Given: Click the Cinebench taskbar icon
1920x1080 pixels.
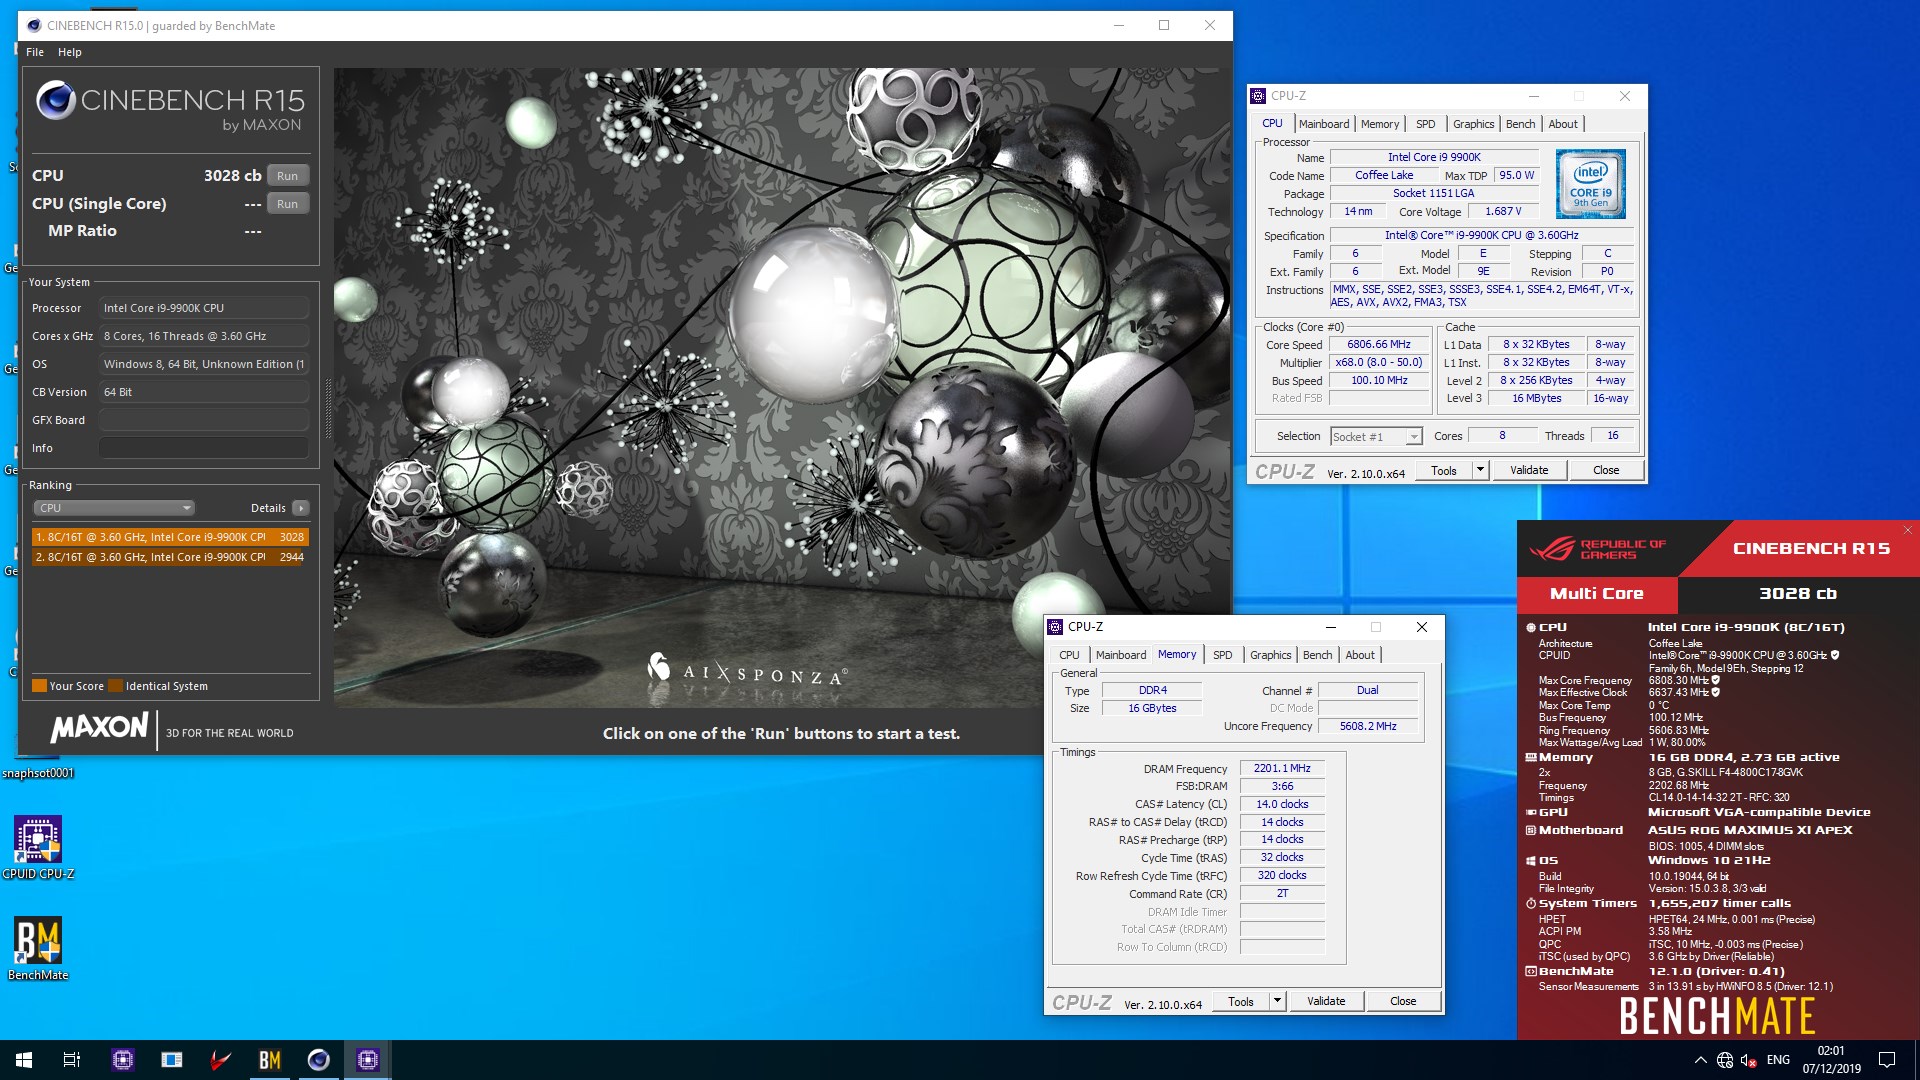Looking at the screenshot, I should point(319,1060).
